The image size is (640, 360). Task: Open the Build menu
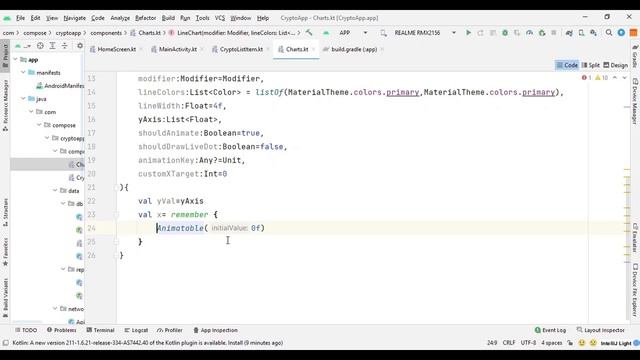click(x=168, y=18)
